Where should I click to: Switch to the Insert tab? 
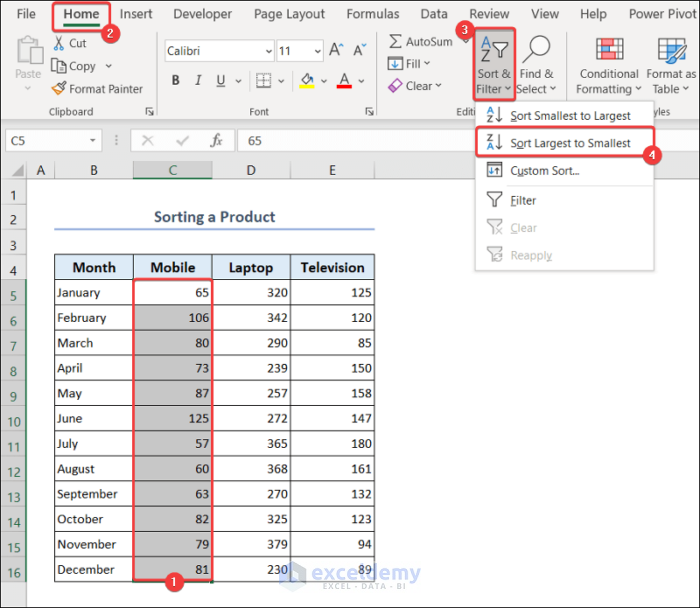136,14
